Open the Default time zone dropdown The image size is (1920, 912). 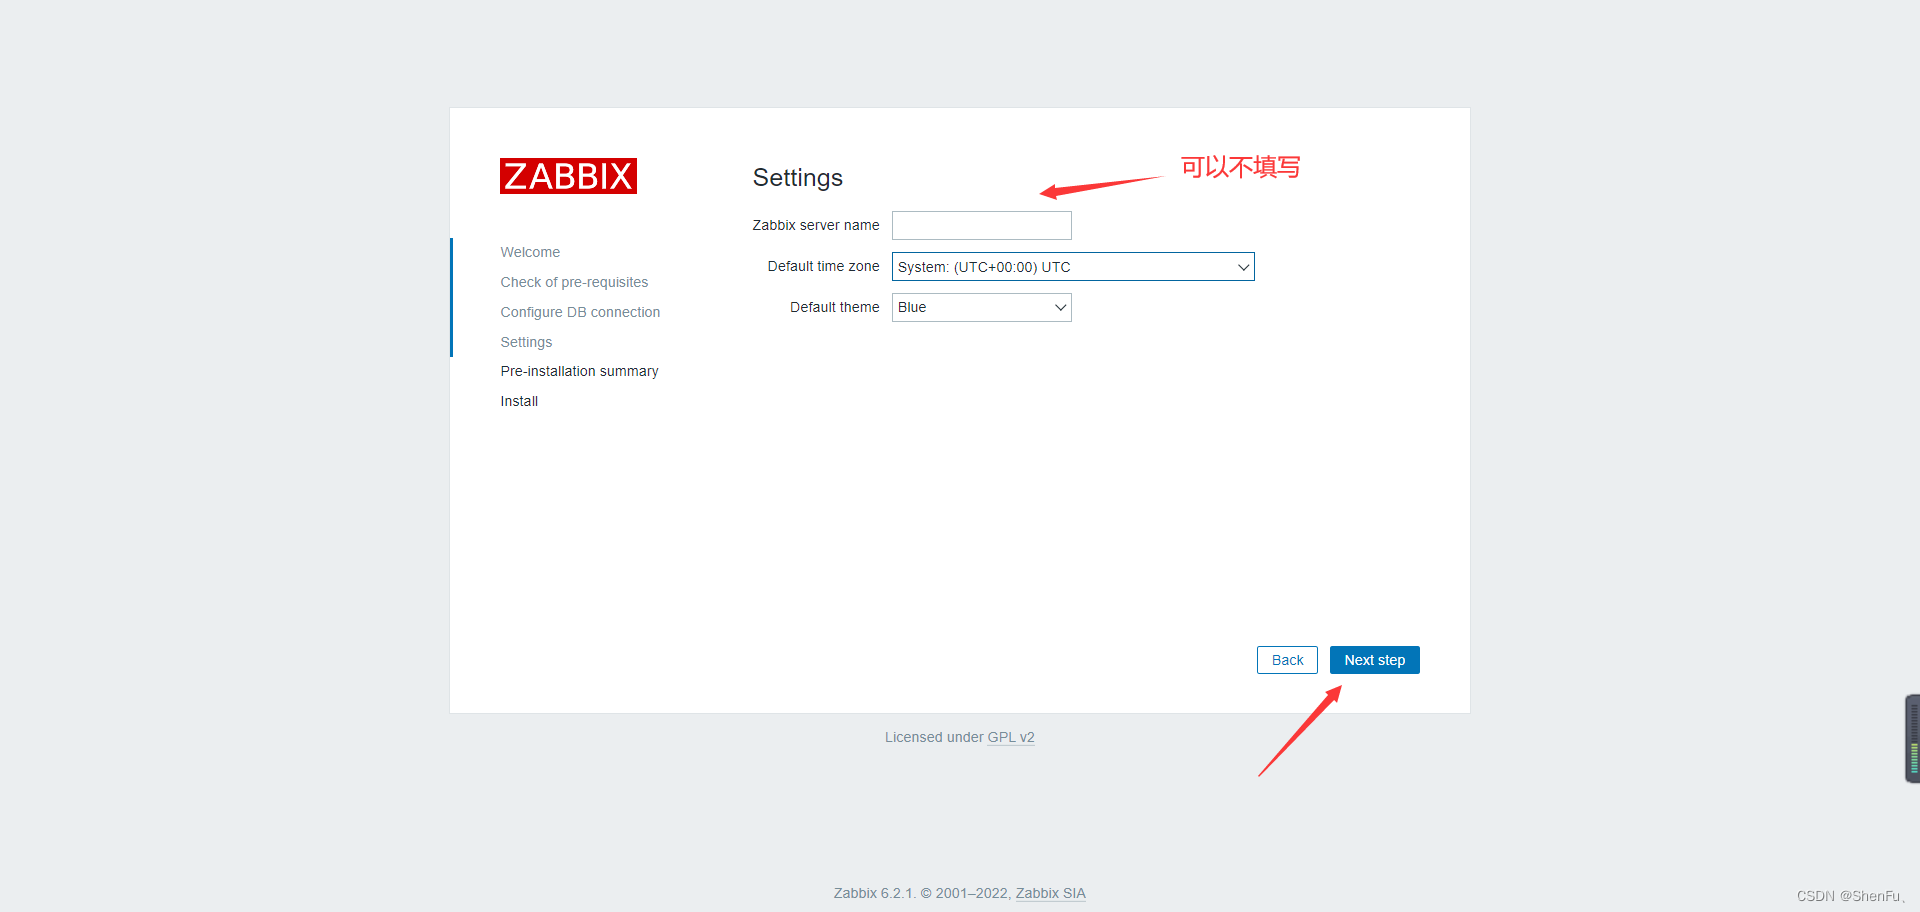click(1073, 267)
